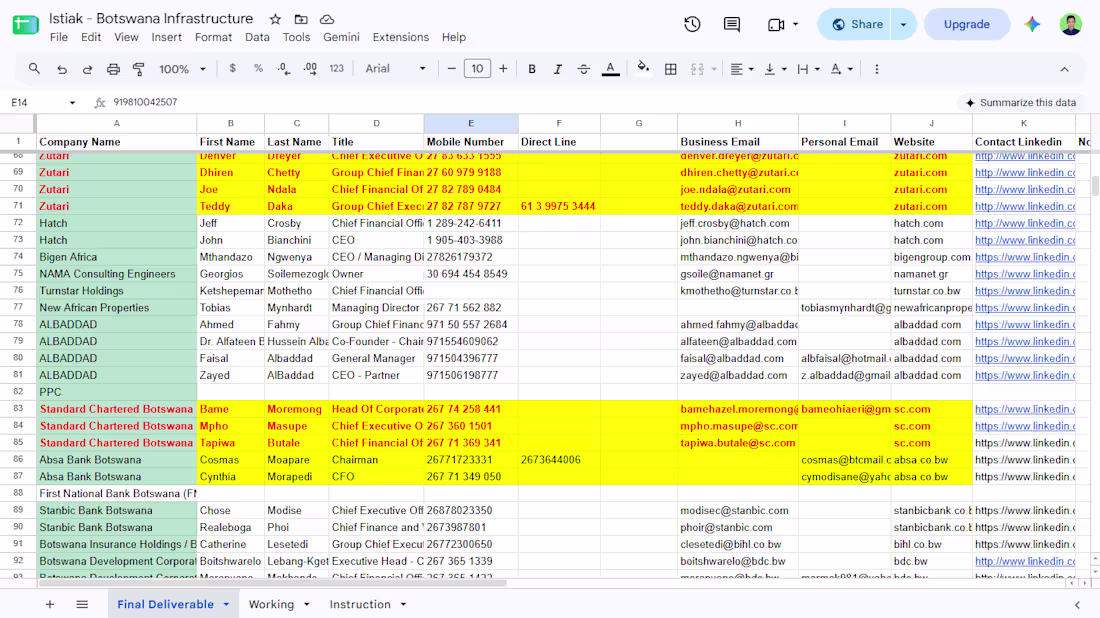Click the font size field
The height and width of the screenshot is (618, 1100).
pyautogui.click(x=477, y=69)
